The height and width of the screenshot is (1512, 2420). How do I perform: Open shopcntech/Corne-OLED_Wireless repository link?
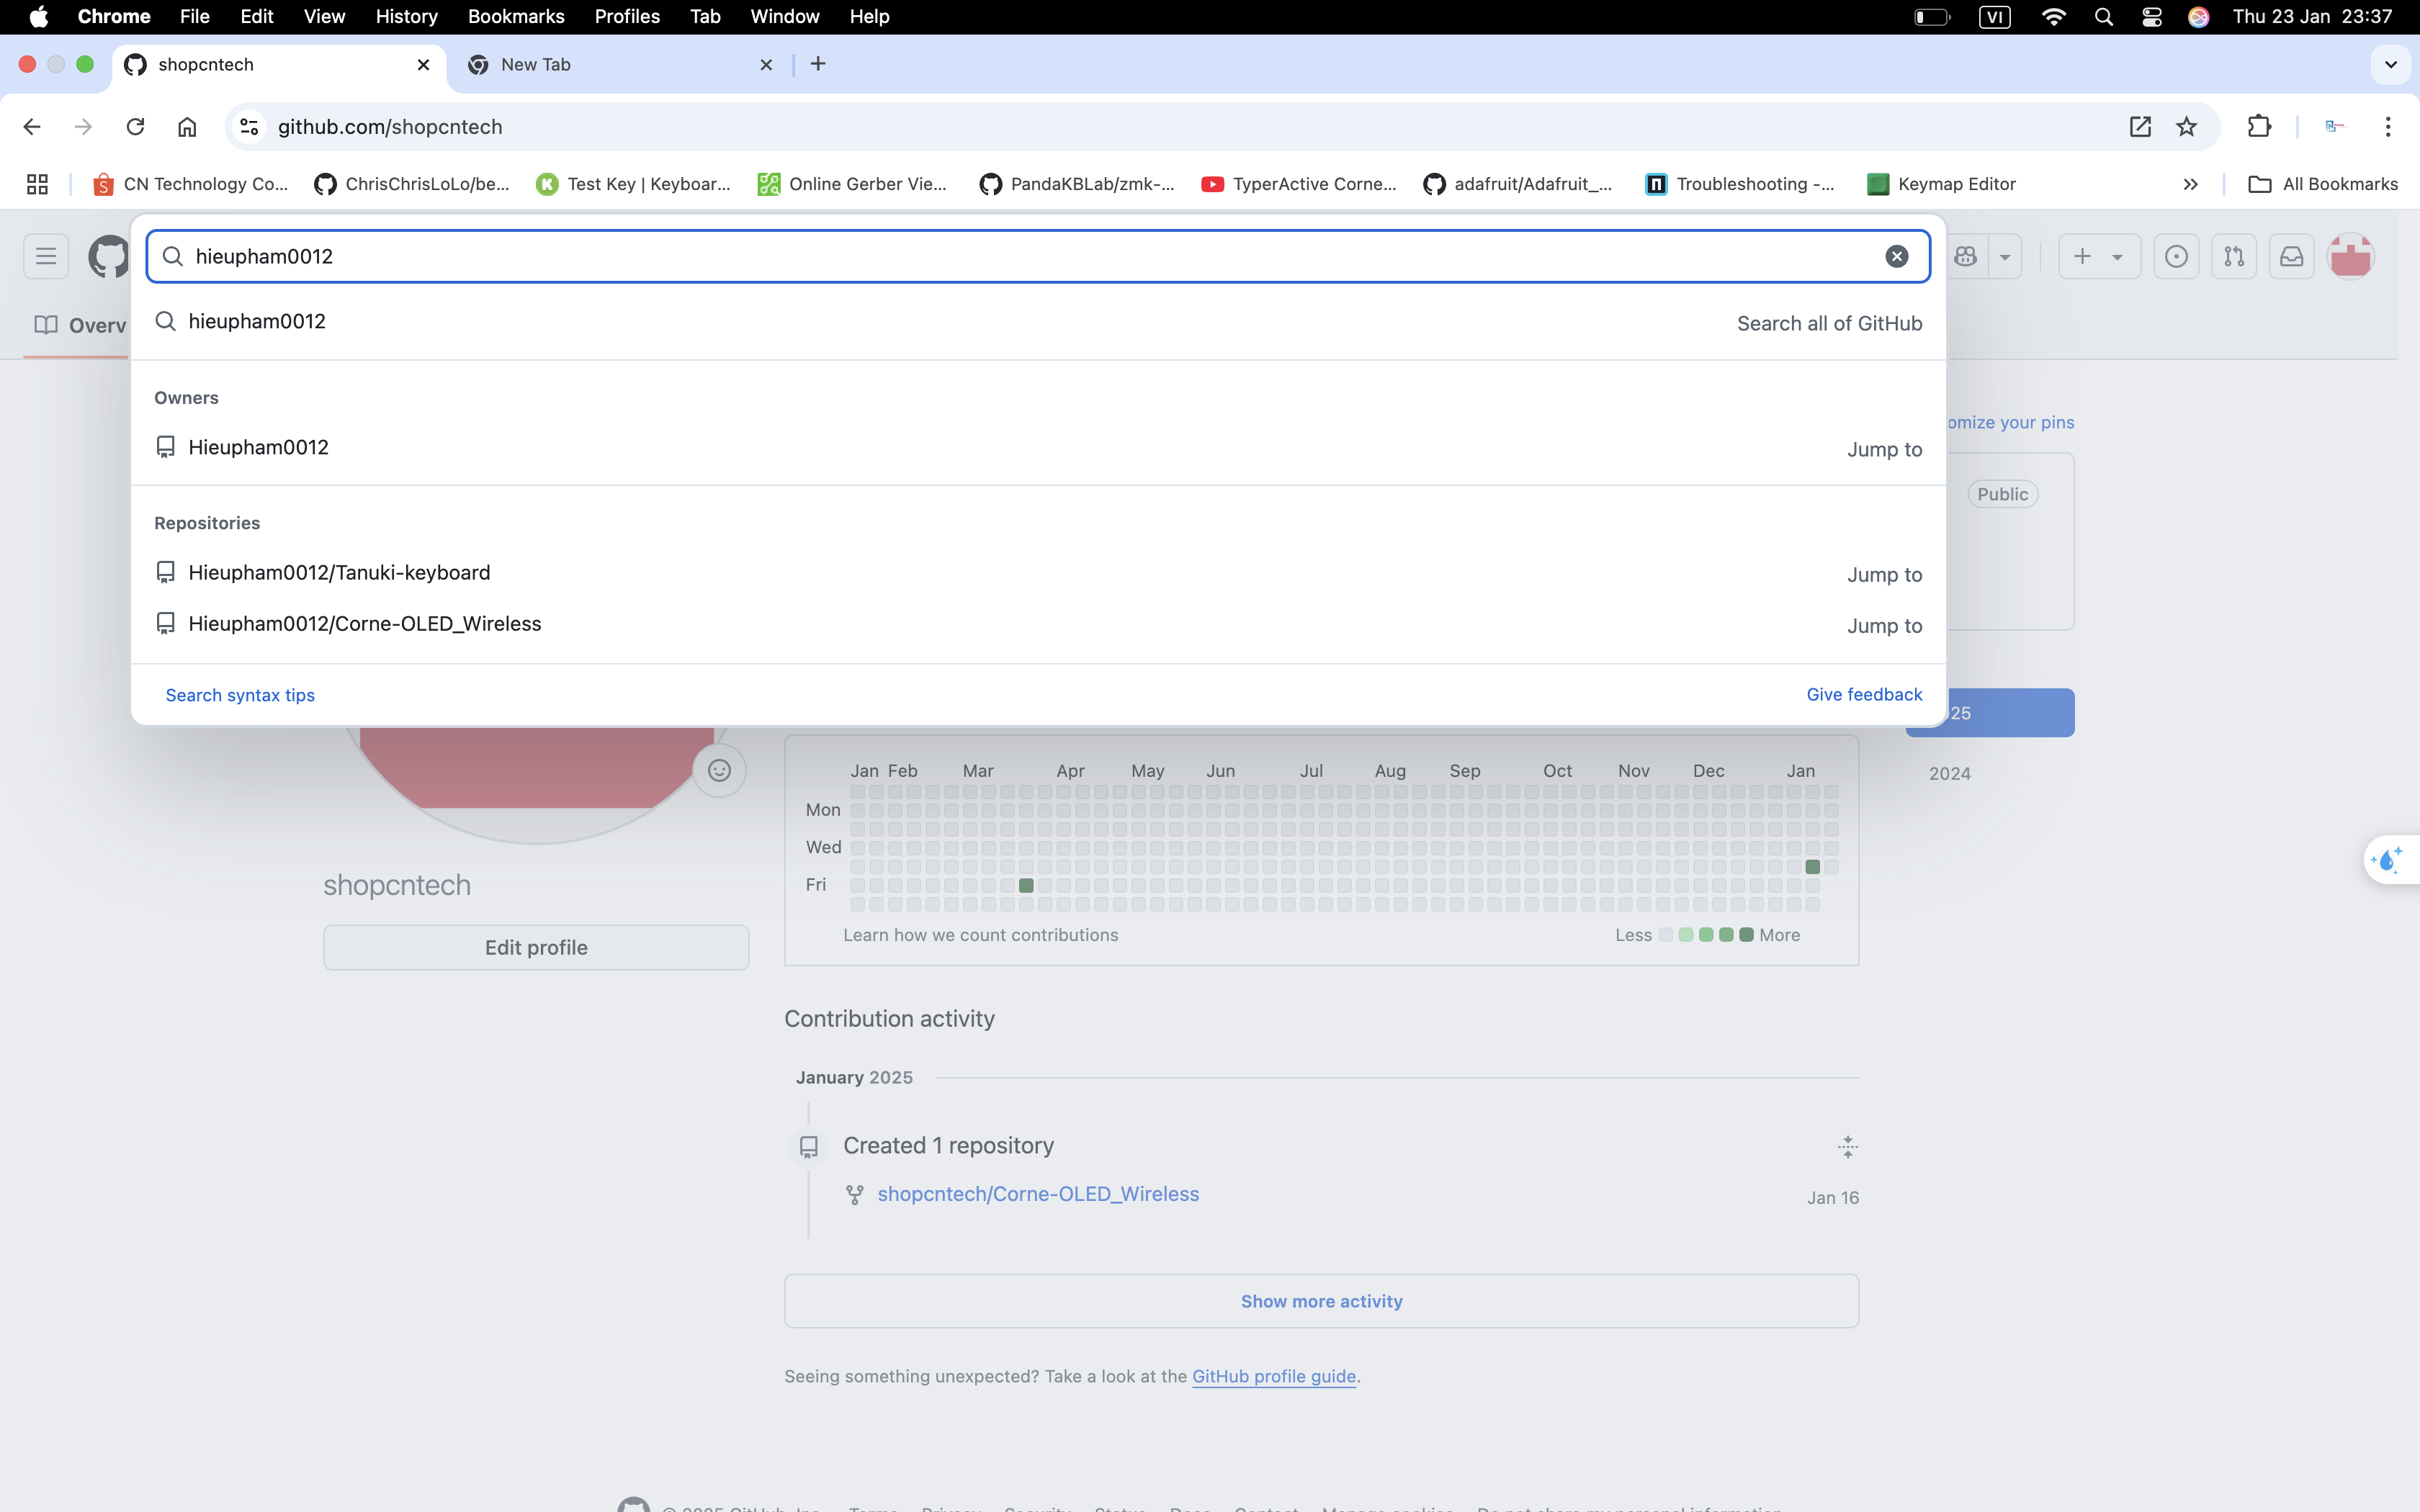1038,1194
